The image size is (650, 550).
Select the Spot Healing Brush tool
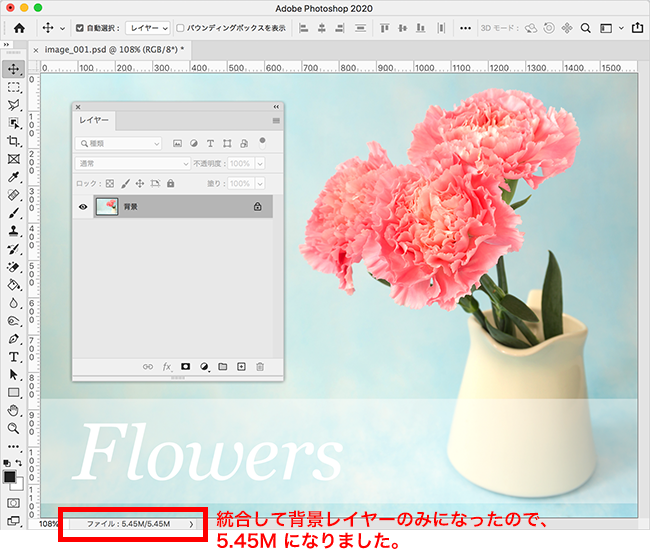[13, 195]
